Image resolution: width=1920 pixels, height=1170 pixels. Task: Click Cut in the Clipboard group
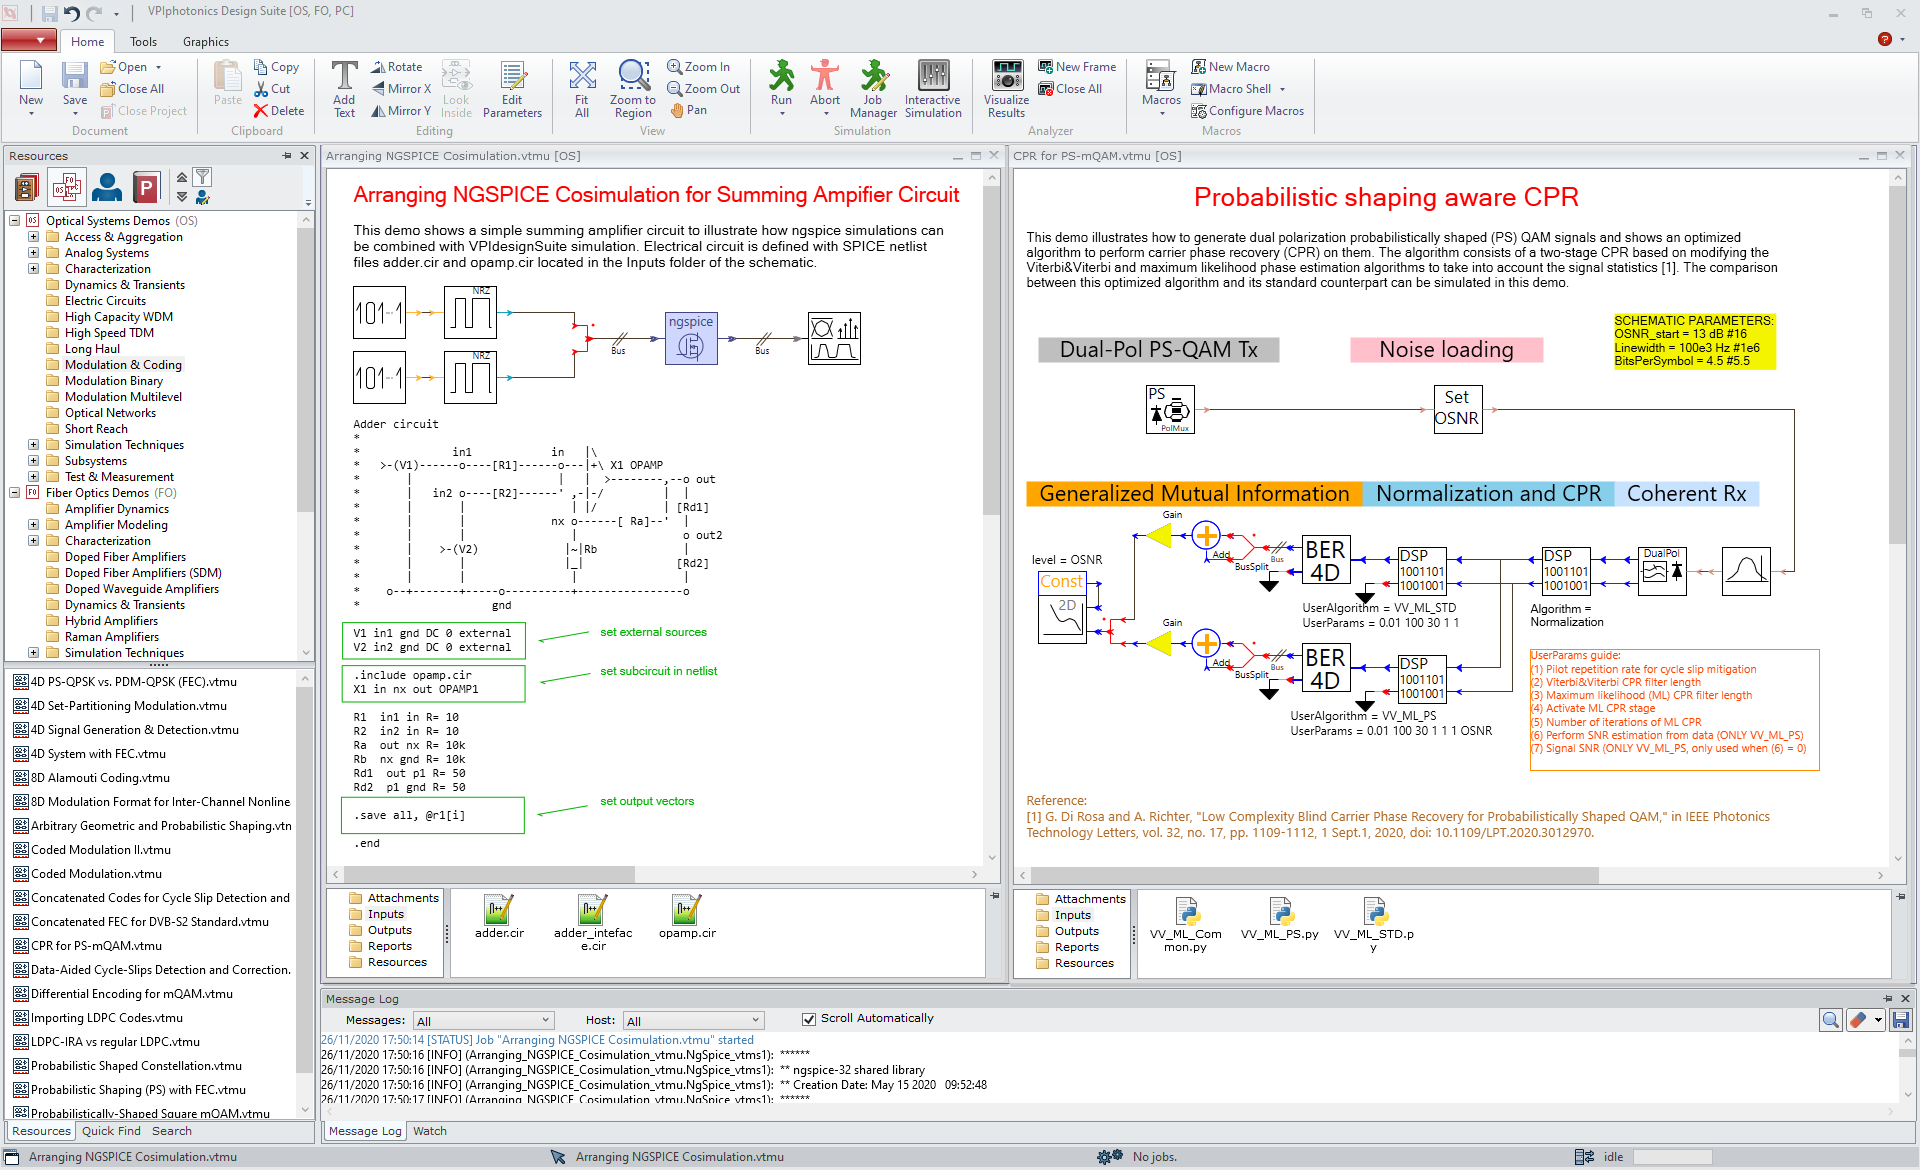coord(272,89)
